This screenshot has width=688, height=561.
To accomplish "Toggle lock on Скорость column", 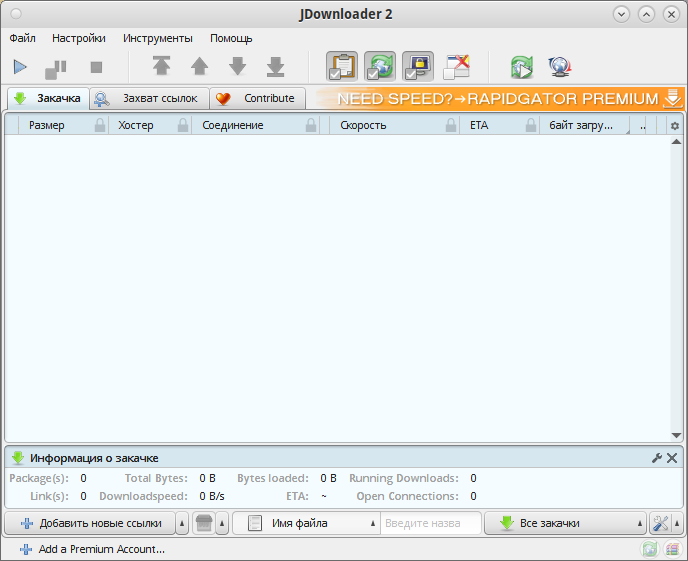I will pos(451,125).
